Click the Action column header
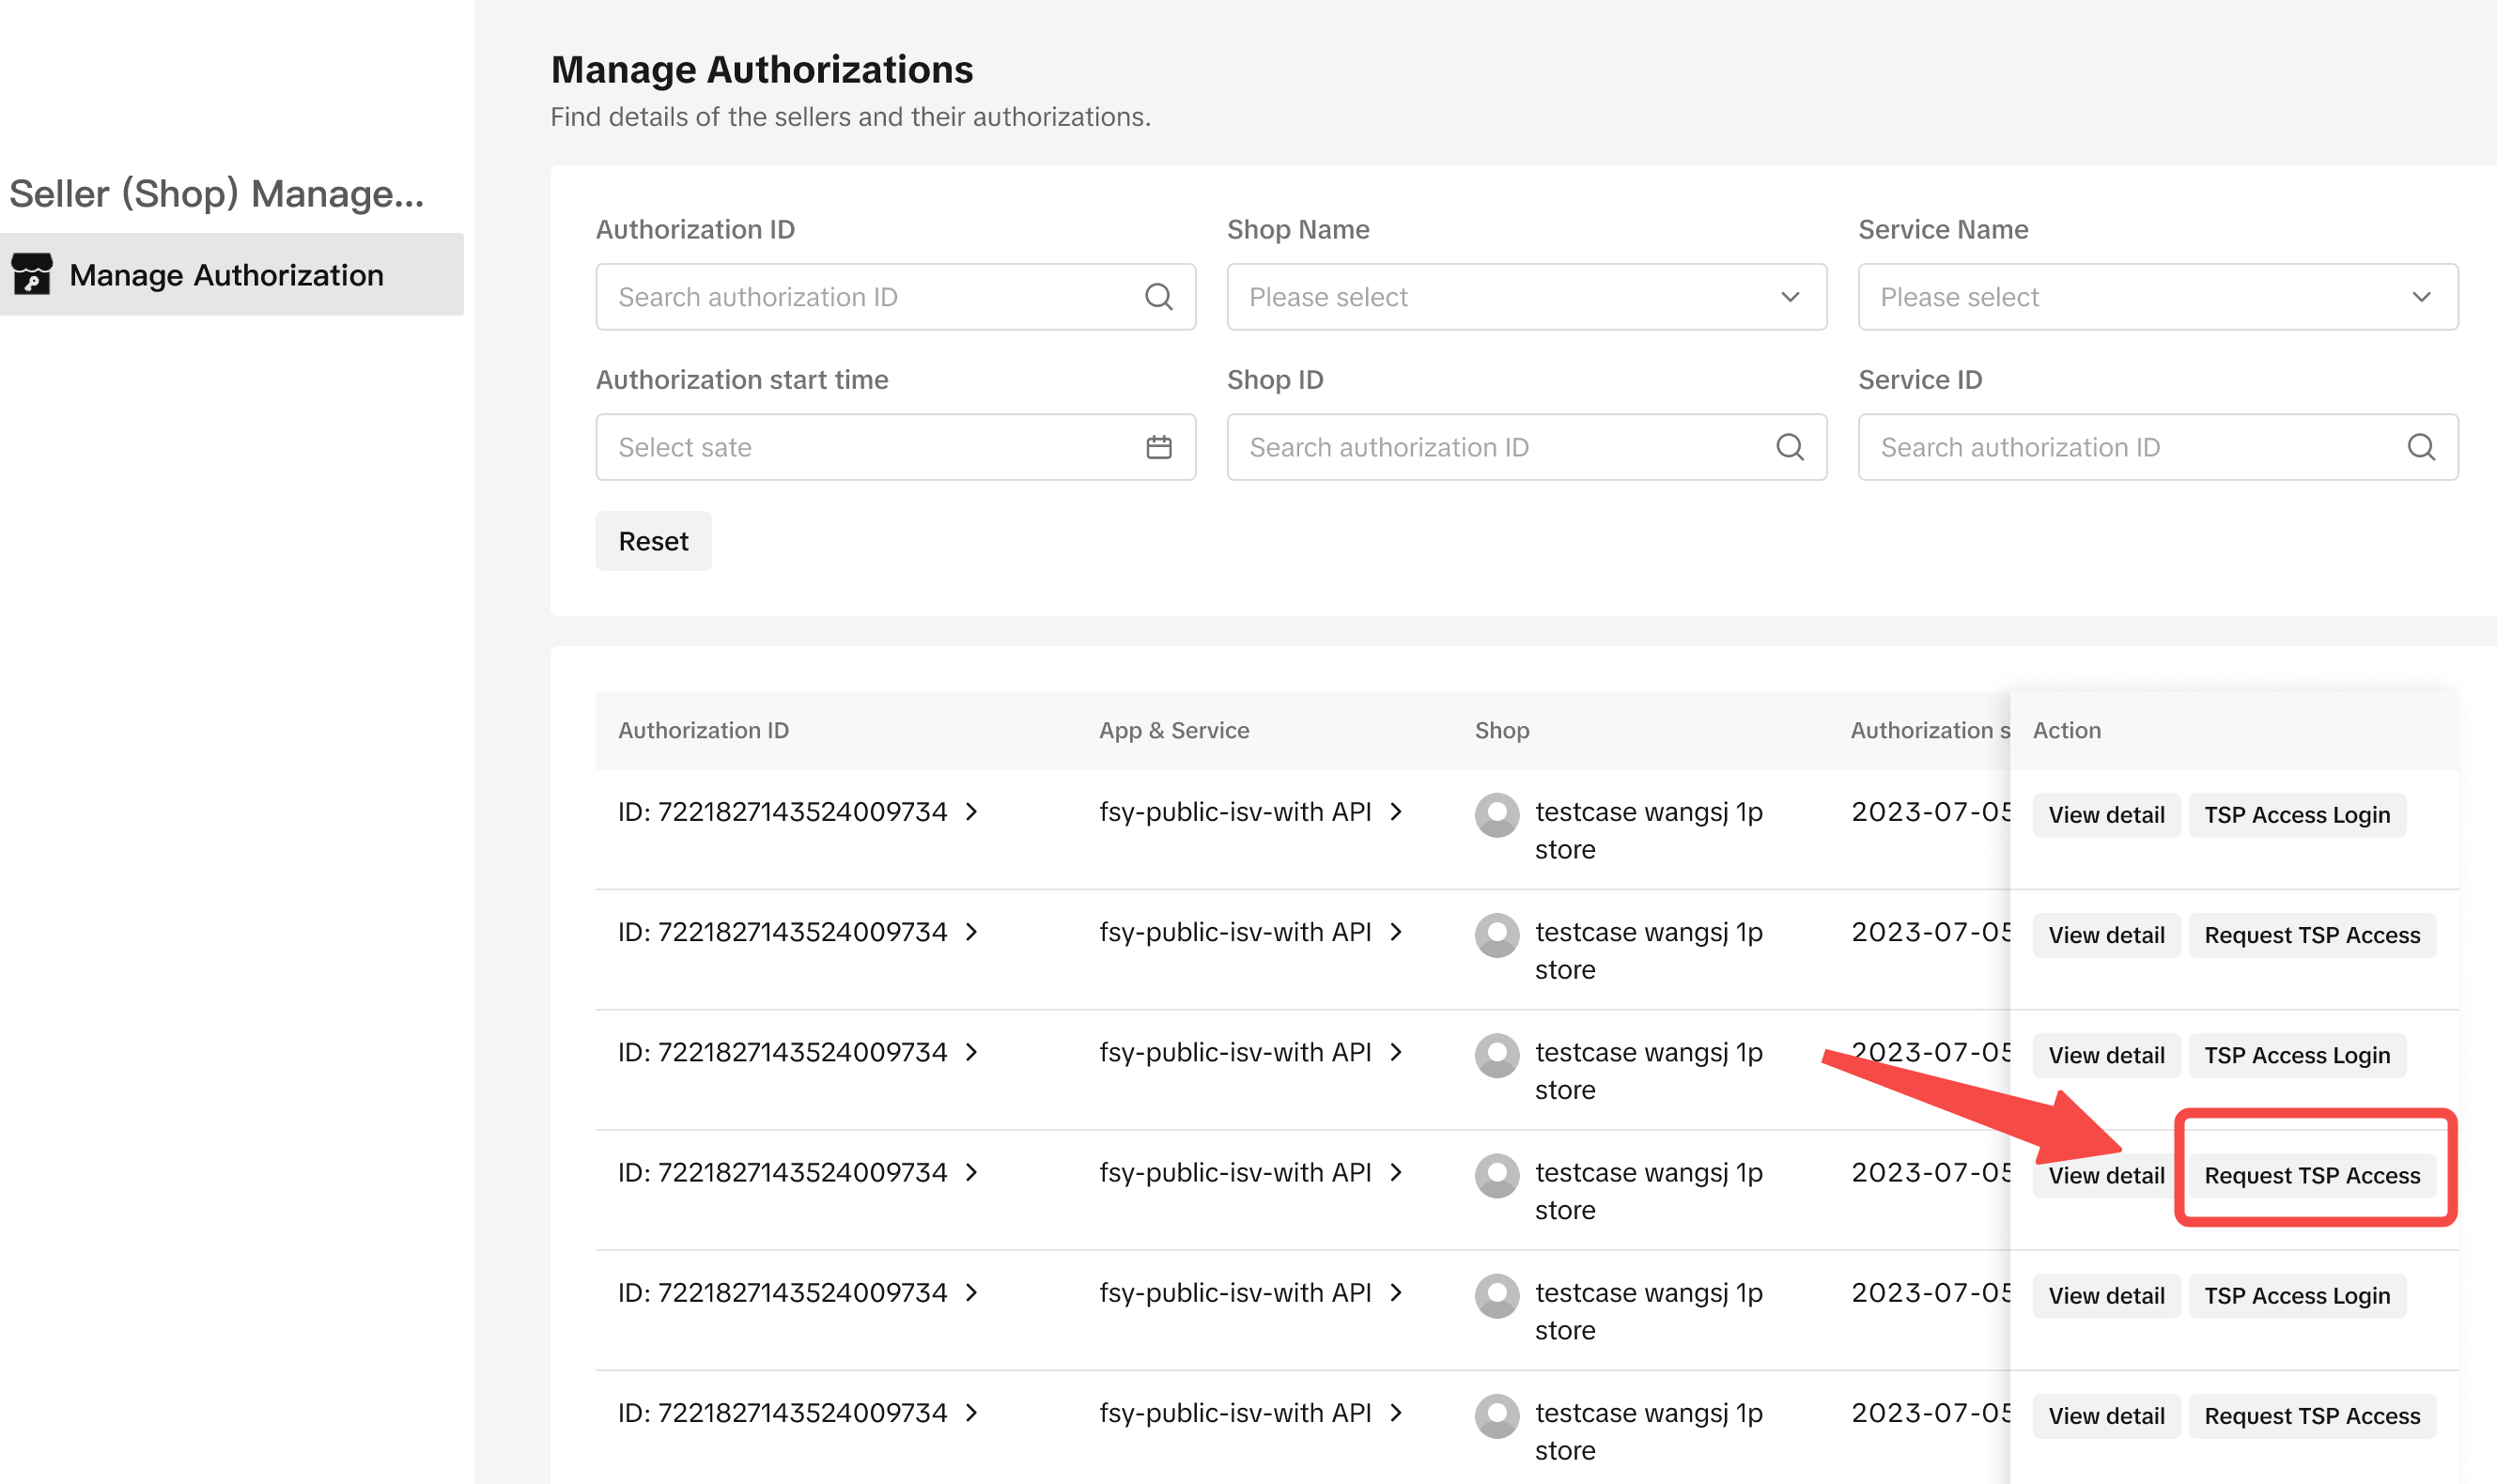This screenshot has height=1484, width=2497. (2066, 730)
